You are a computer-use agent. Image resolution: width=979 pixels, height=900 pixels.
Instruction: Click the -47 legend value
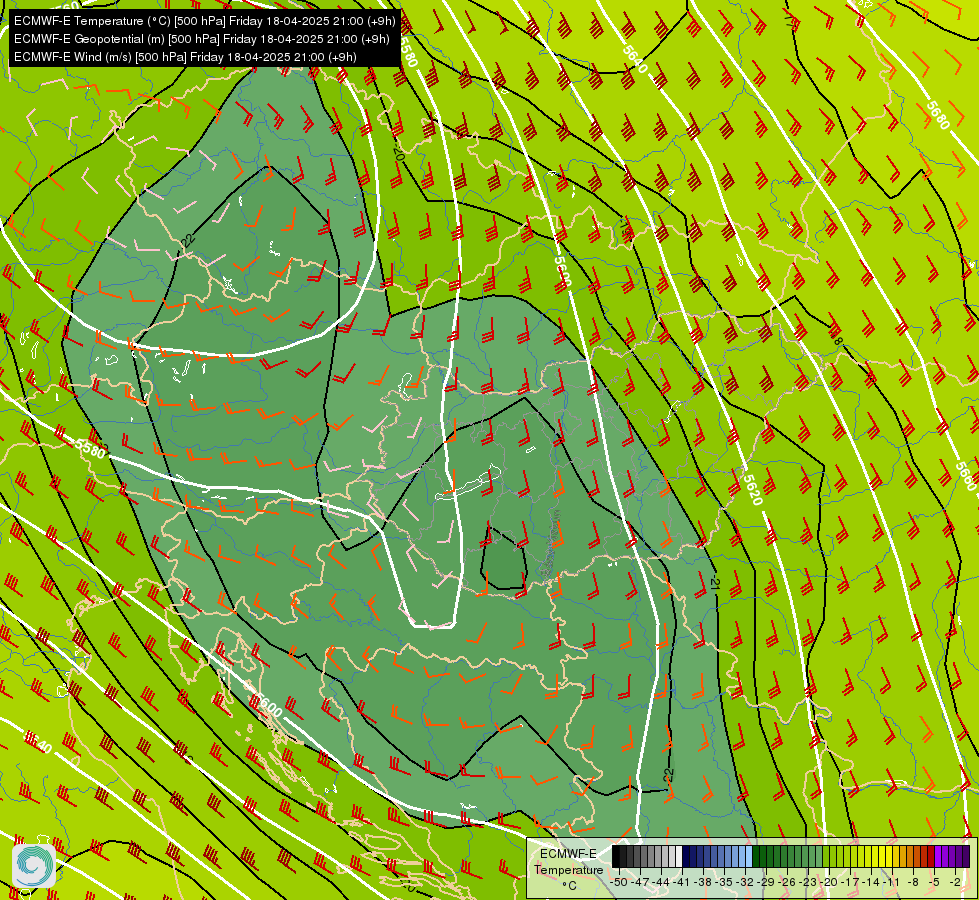coord(639,883)
